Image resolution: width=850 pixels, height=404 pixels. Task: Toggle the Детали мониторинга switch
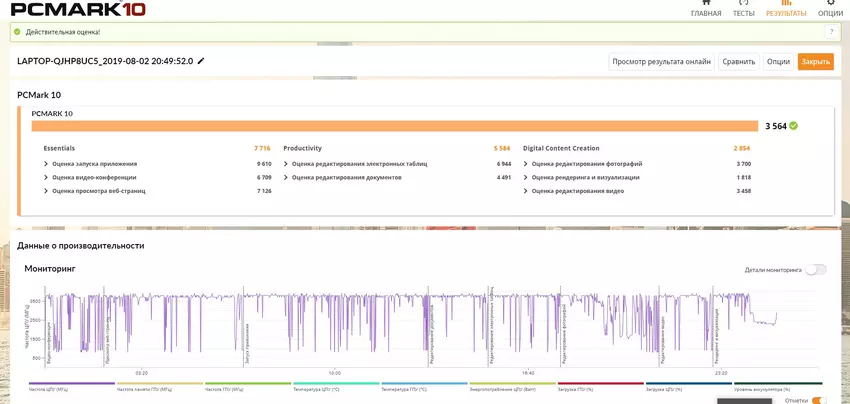[815, 269]
